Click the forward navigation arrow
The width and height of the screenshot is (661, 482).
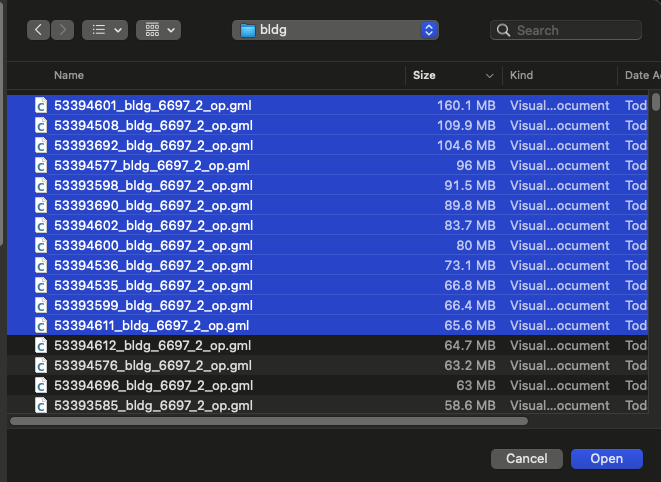62,30
